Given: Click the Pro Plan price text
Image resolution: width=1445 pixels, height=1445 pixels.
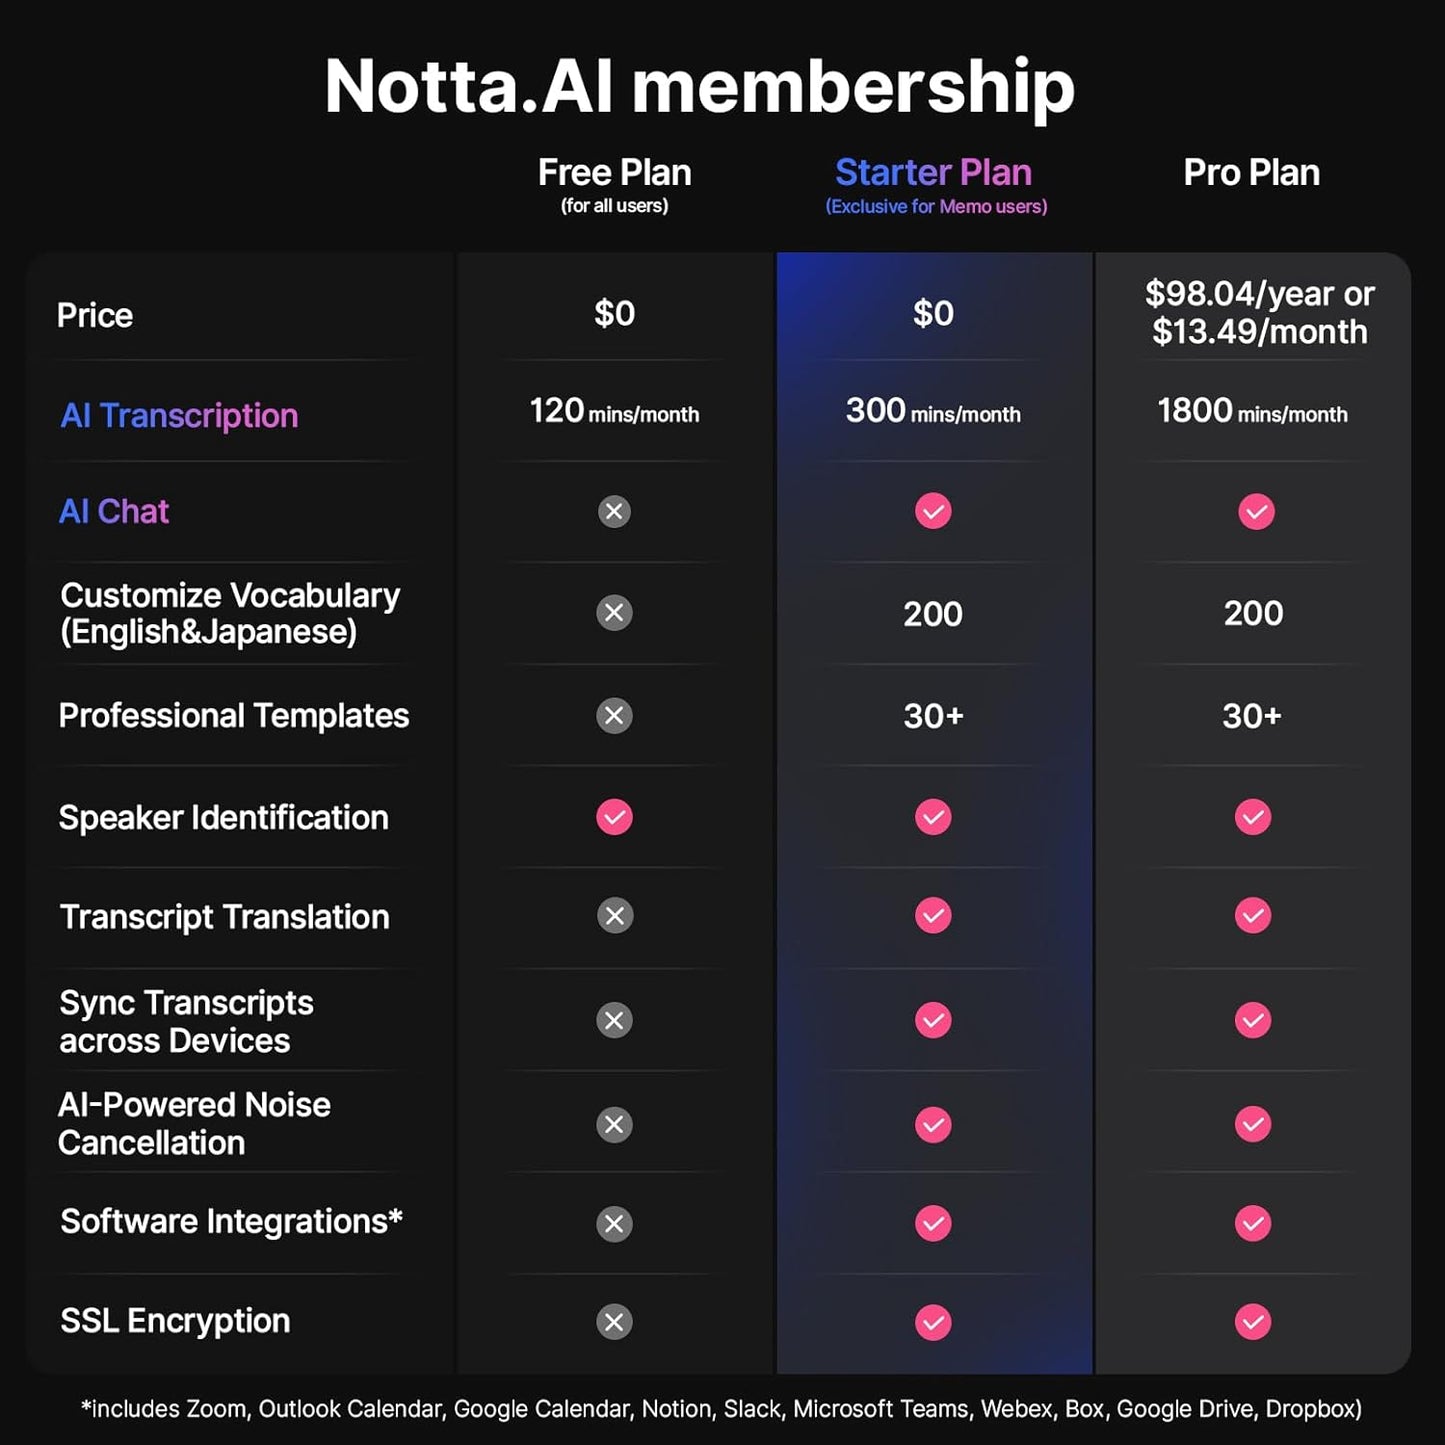Looking at the screenshot, I should (x=1259, y=313).
